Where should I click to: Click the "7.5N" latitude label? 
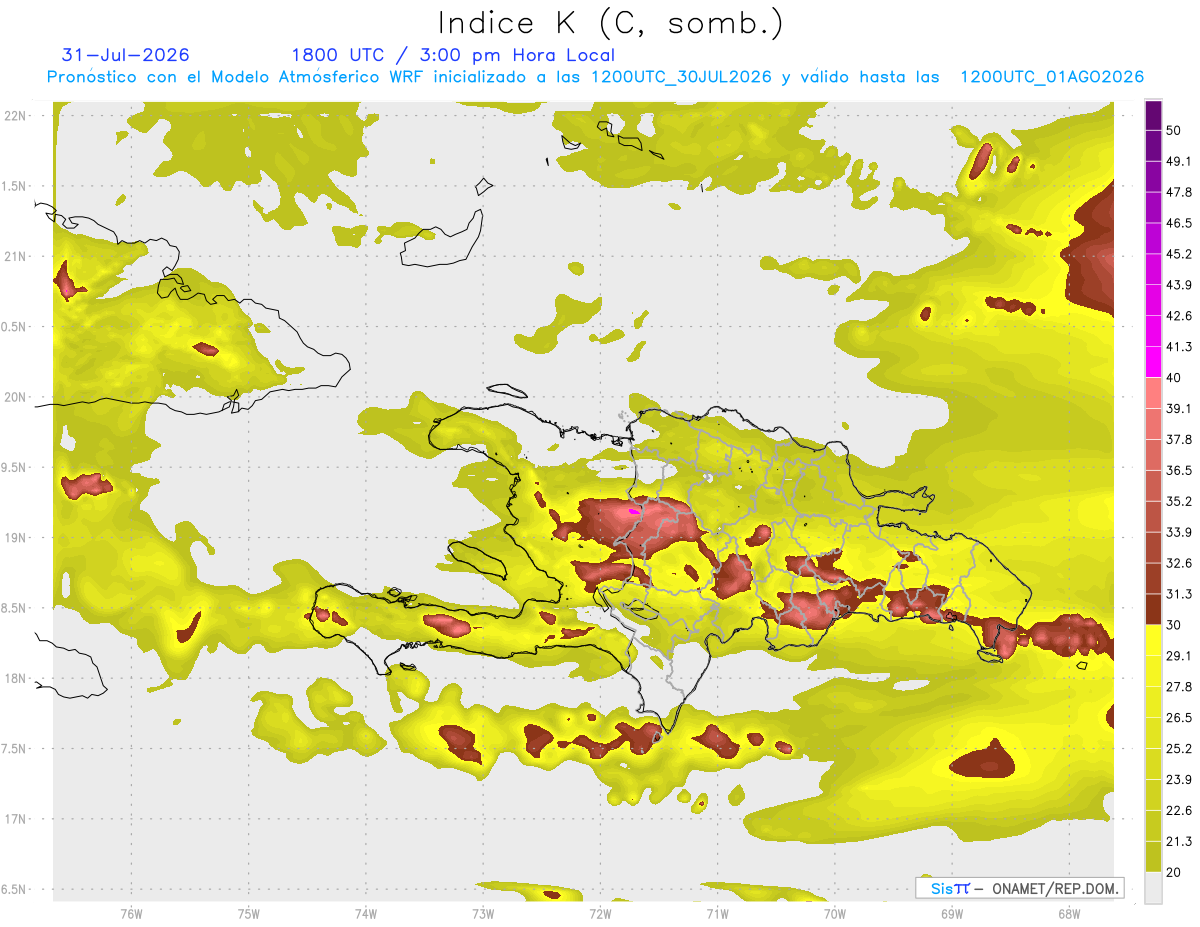point(15,749)
